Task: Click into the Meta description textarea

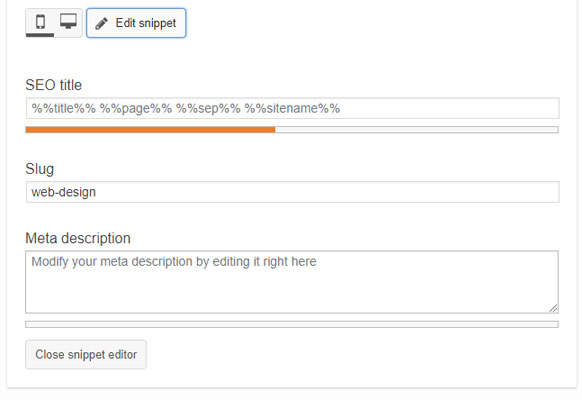Action: 292,282
